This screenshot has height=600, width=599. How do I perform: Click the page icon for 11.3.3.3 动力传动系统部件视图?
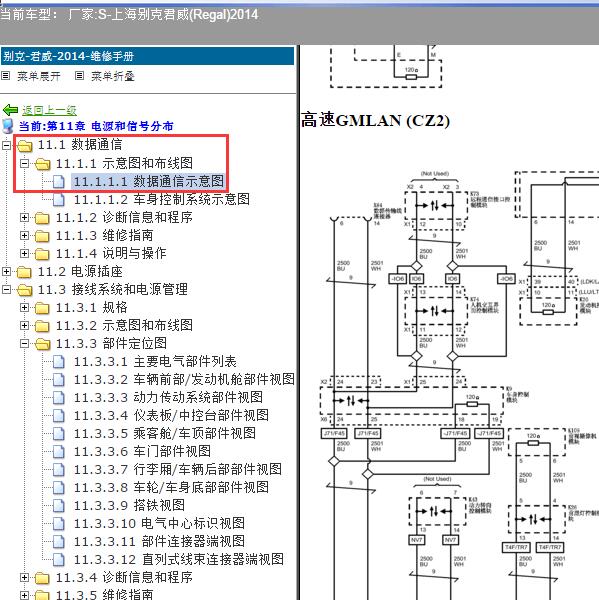(59, 397)
